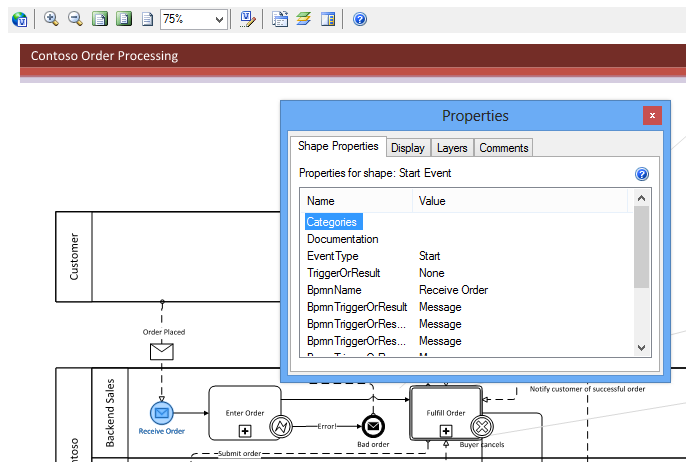The height and width of the screenshot is (462, 686).
Task: Select the Receive Order start event shape
Action: coord(161,412)
